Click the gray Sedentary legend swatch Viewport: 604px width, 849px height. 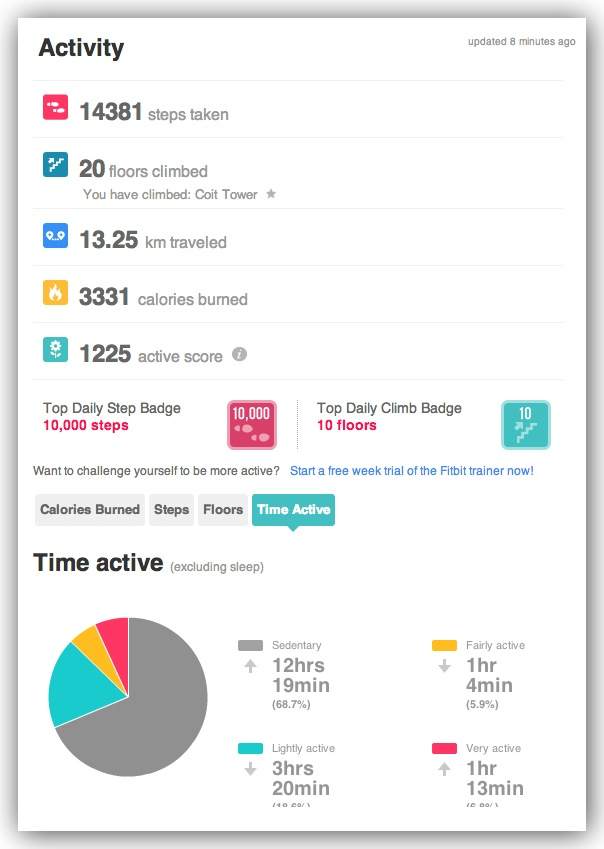[250, 646]
